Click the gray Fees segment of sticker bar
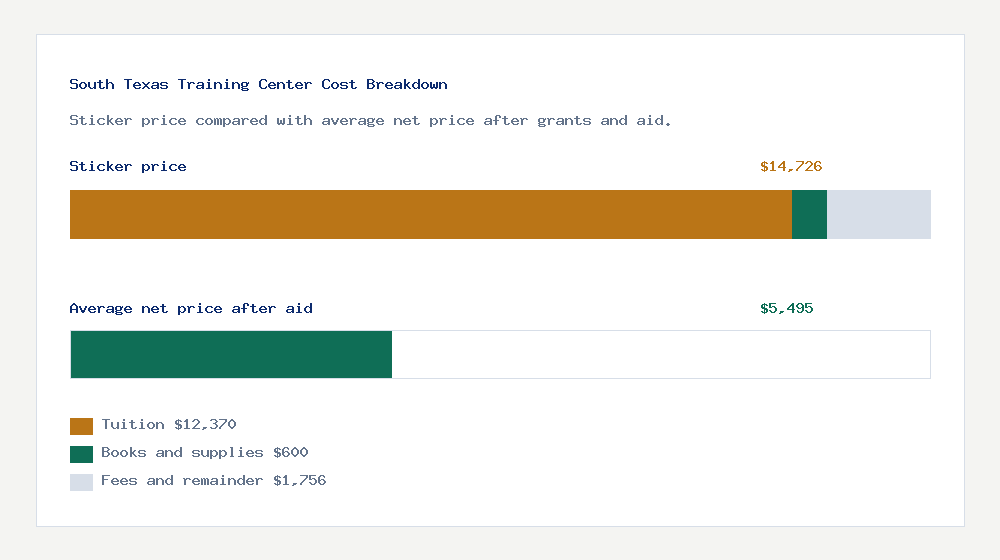The image size is (1000, 560). 878,214
